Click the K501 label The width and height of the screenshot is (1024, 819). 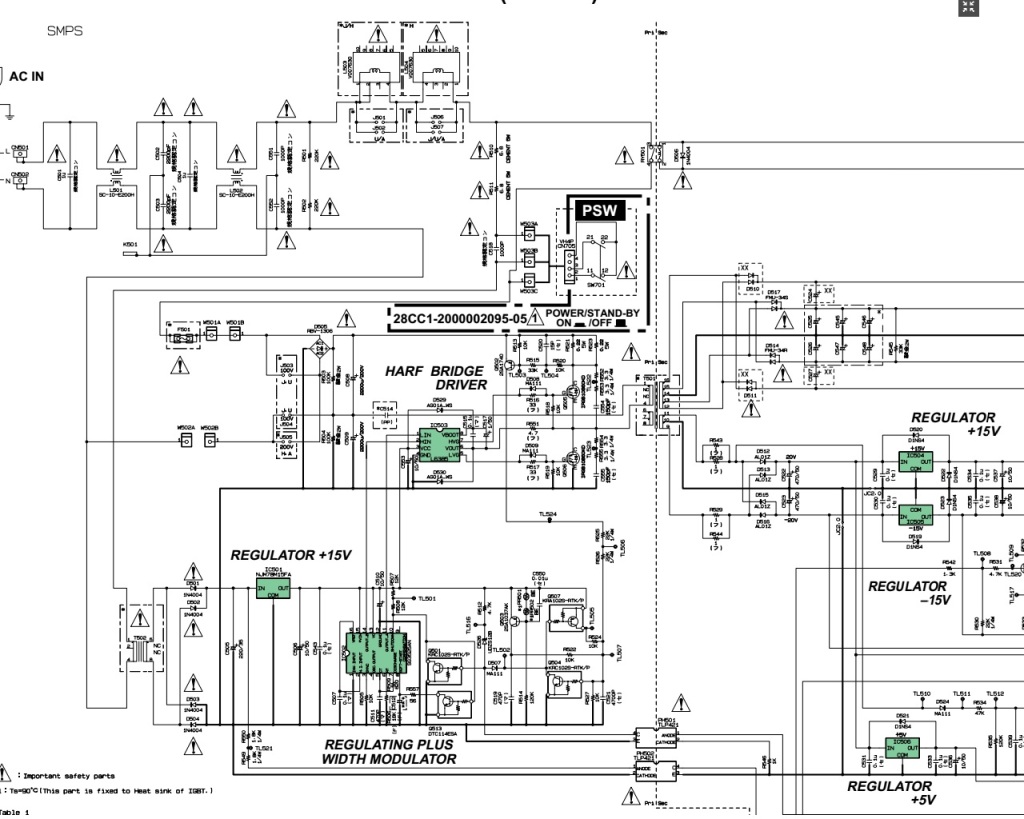[x=130, y=245]
